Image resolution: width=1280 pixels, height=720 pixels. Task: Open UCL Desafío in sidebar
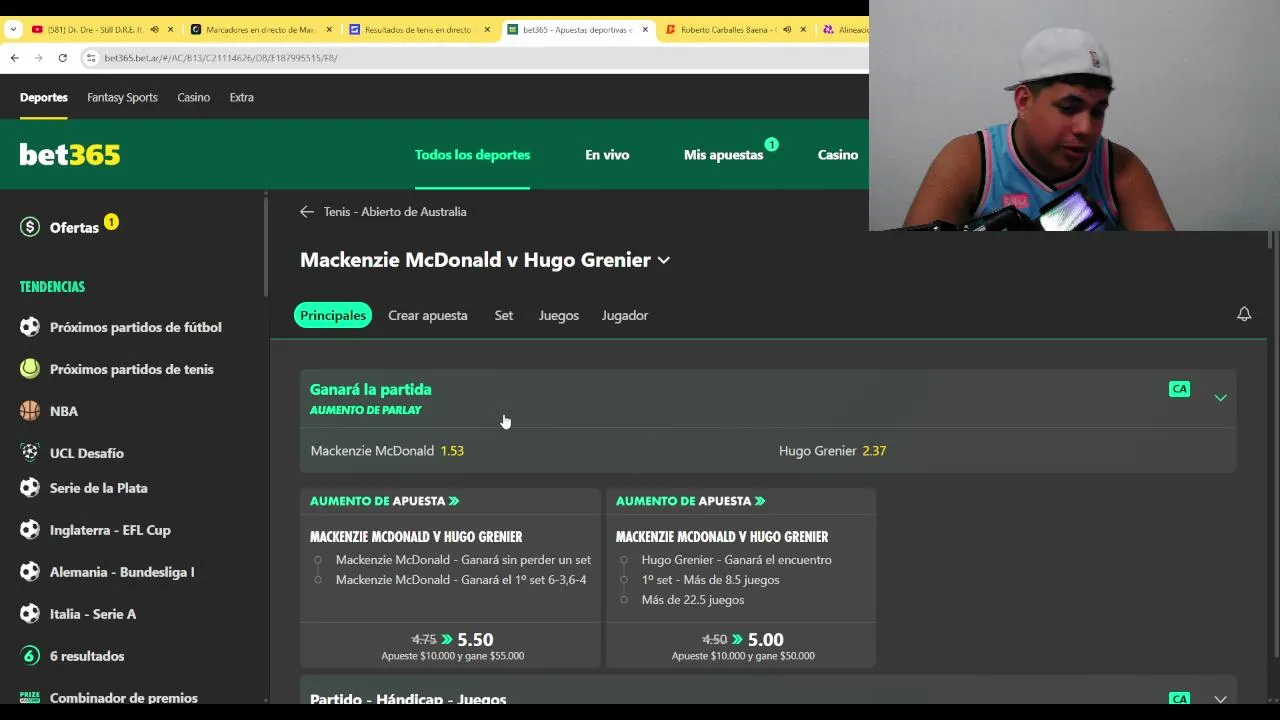click(x=87, y=453)
